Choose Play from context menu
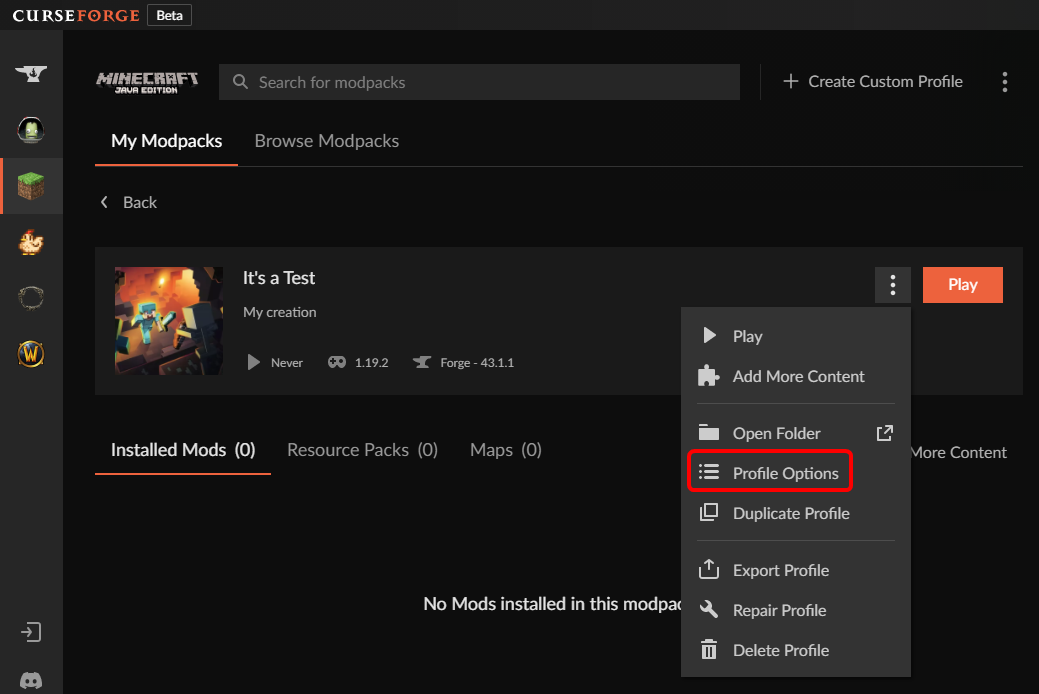Screen dimensions: 1039x694 coord(796,336)
